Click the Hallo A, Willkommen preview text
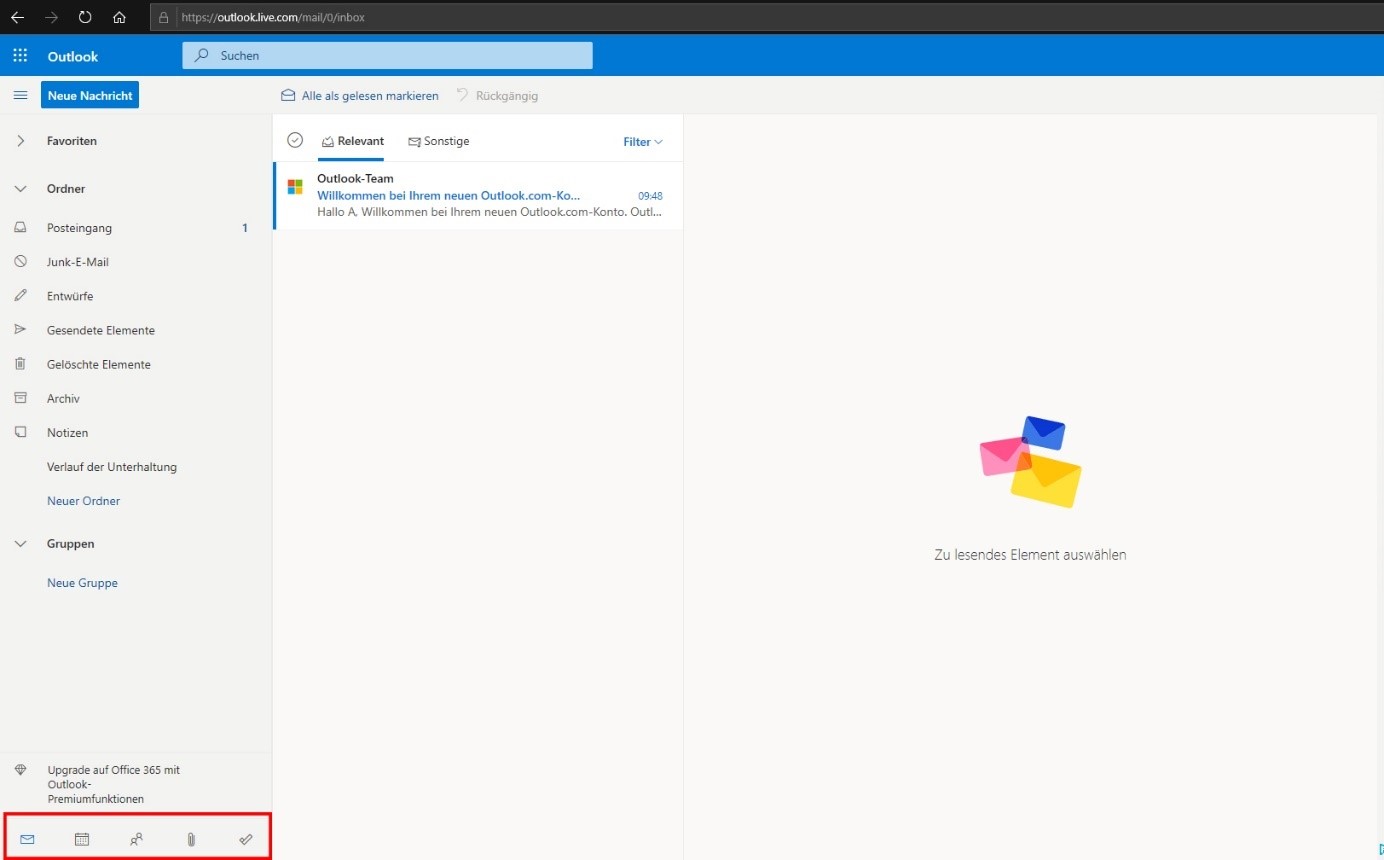The image size is (1384, 860). (489, 212)
